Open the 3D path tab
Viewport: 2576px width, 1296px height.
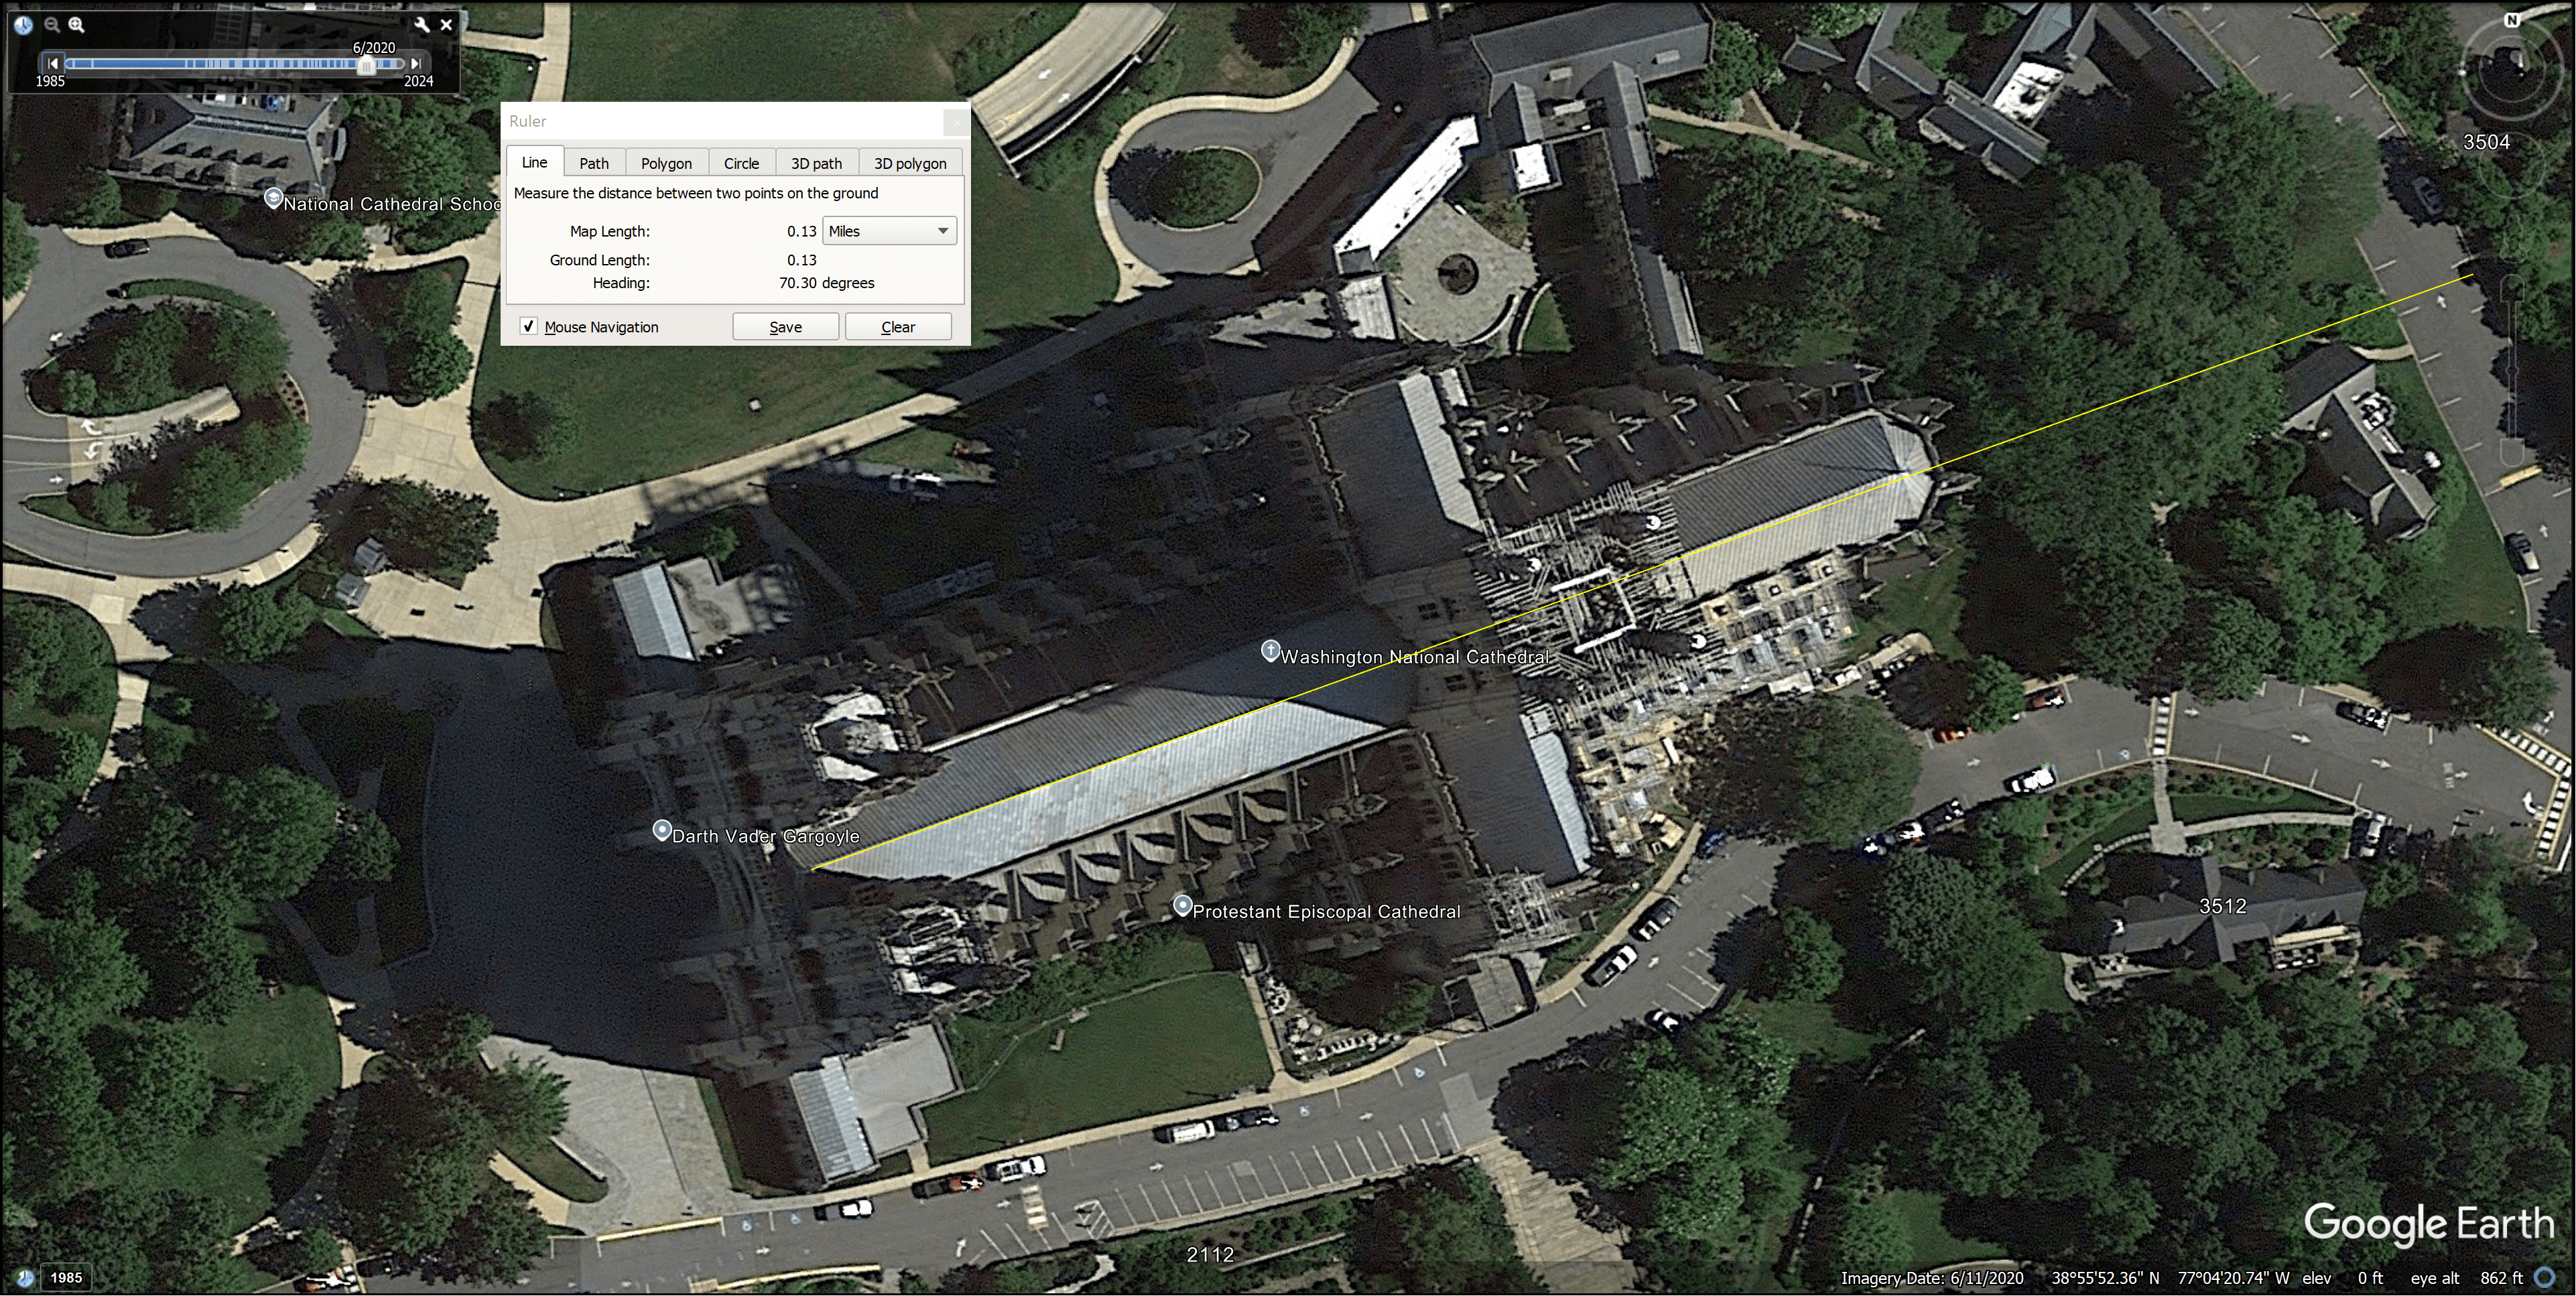[x=816, y=163]
